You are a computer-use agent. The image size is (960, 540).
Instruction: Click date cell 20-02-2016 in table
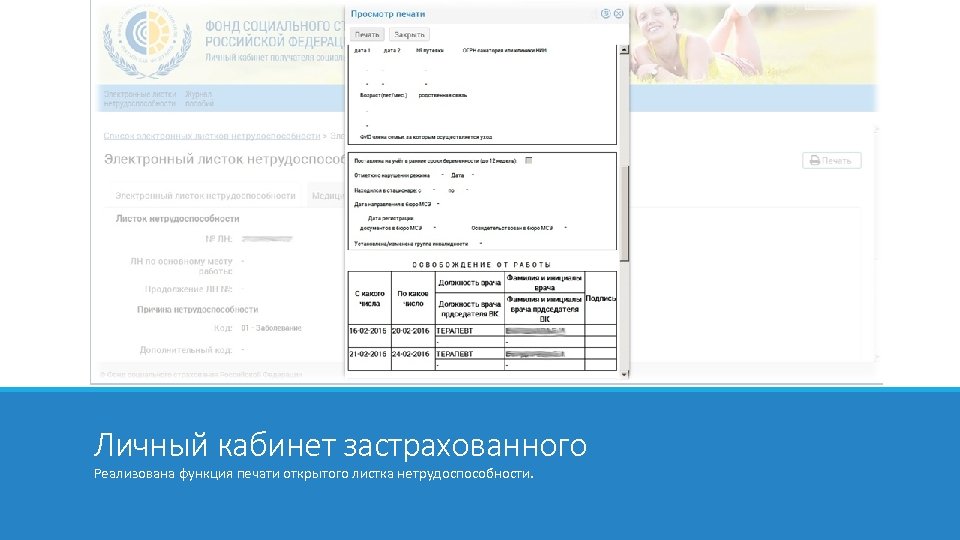tap(412, 331)
